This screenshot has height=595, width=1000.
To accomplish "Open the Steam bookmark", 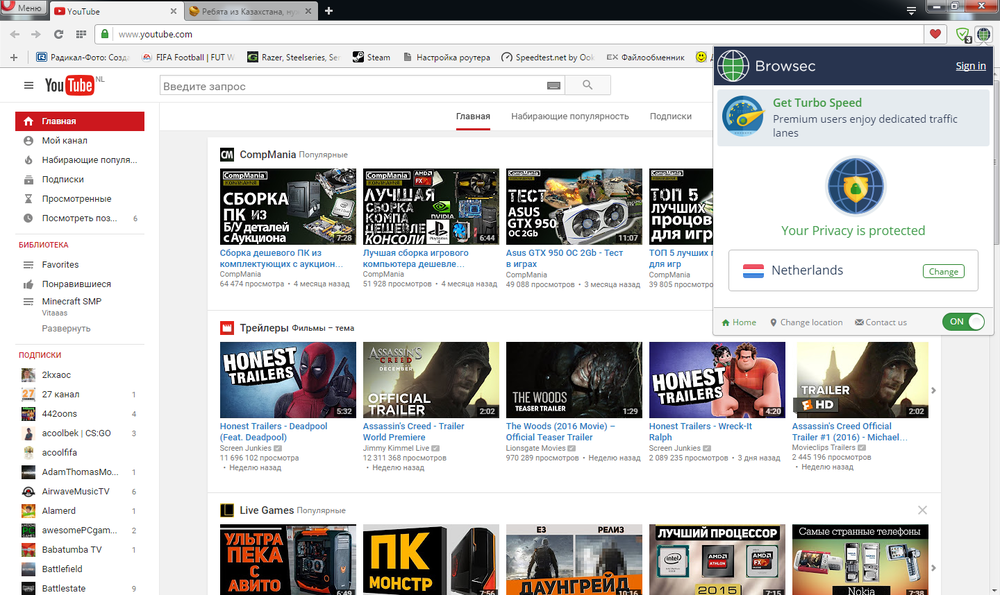I will 372,57.
